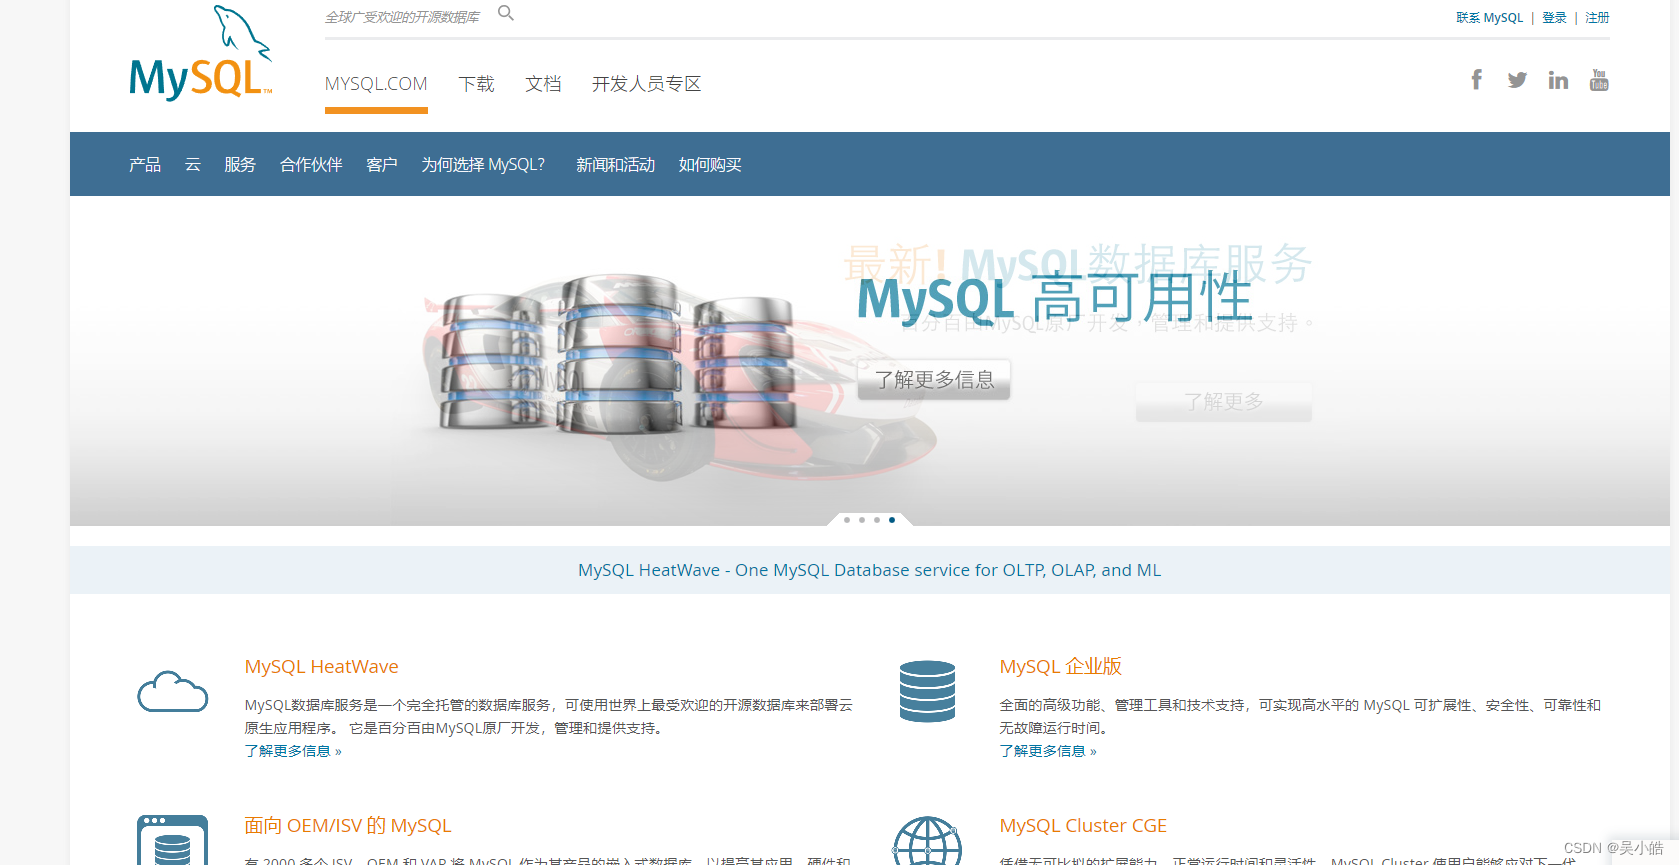Open the 如何购买 menu item
The image size is (1679, 865).
click(710, 165)
